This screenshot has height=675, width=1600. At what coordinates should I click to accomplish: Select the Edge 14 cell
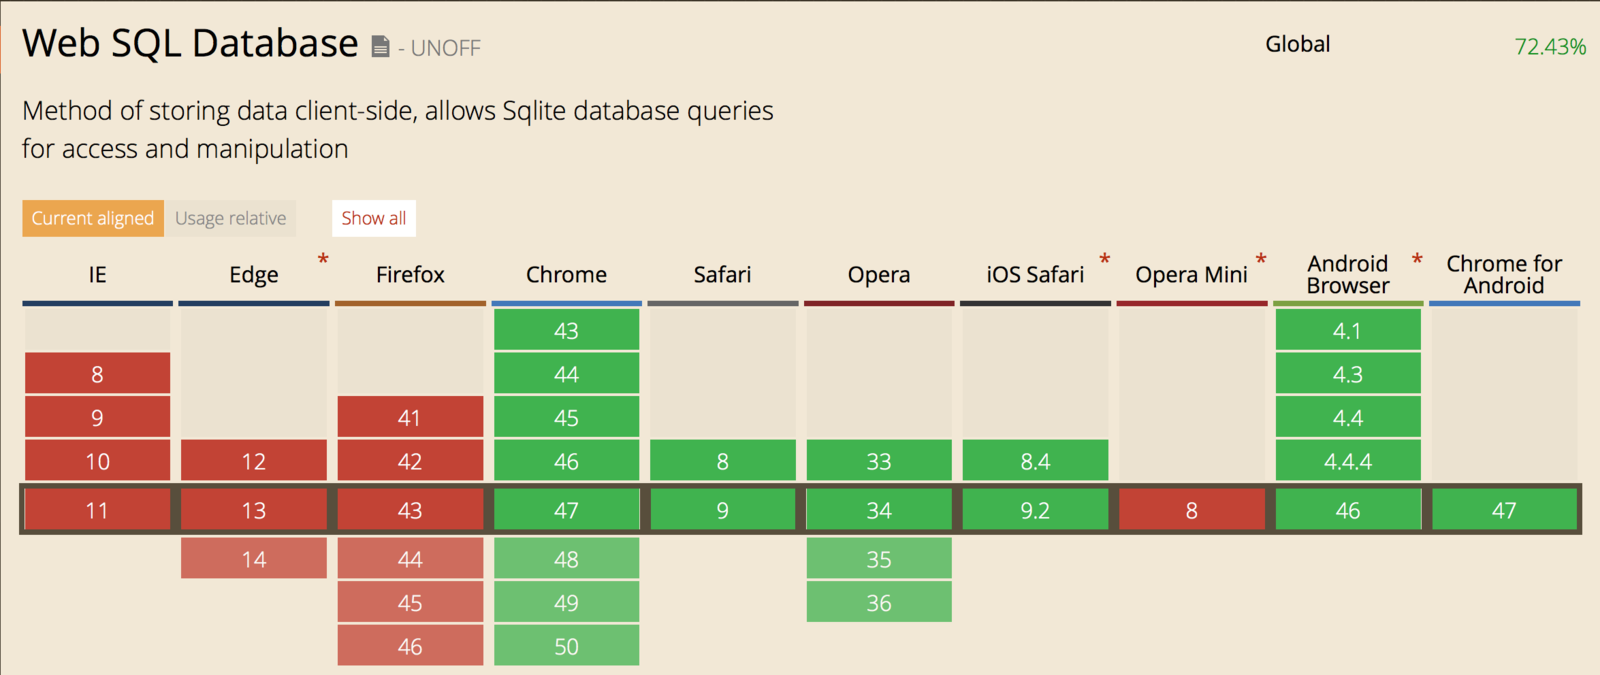(x=254, y=559)
